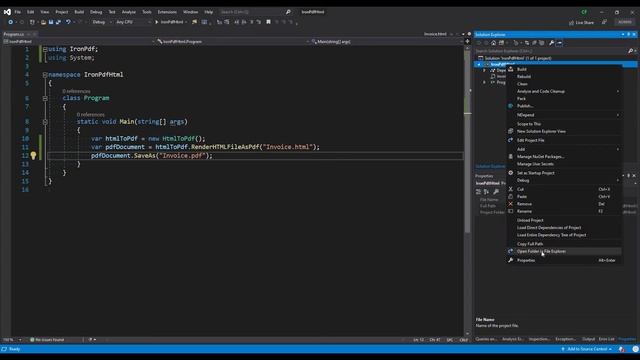Click Properties entry in context menu
The height and width of the screenshot is (360, 640).
tap(564, 260)
